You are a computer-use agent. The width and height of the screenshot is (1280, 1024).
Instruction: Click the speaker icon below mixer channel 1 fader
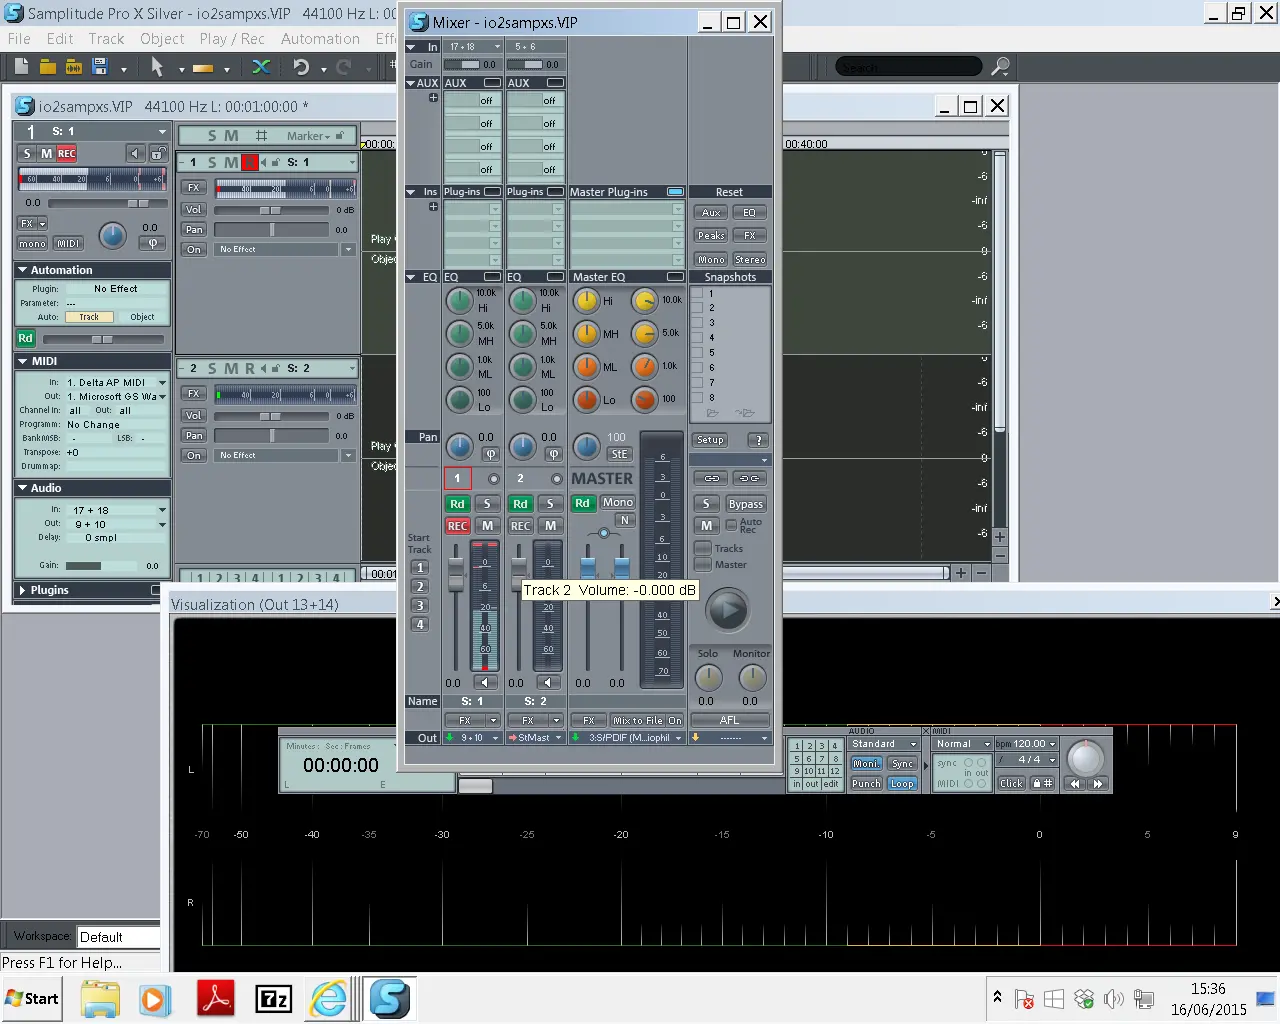(x=485, y=683)
